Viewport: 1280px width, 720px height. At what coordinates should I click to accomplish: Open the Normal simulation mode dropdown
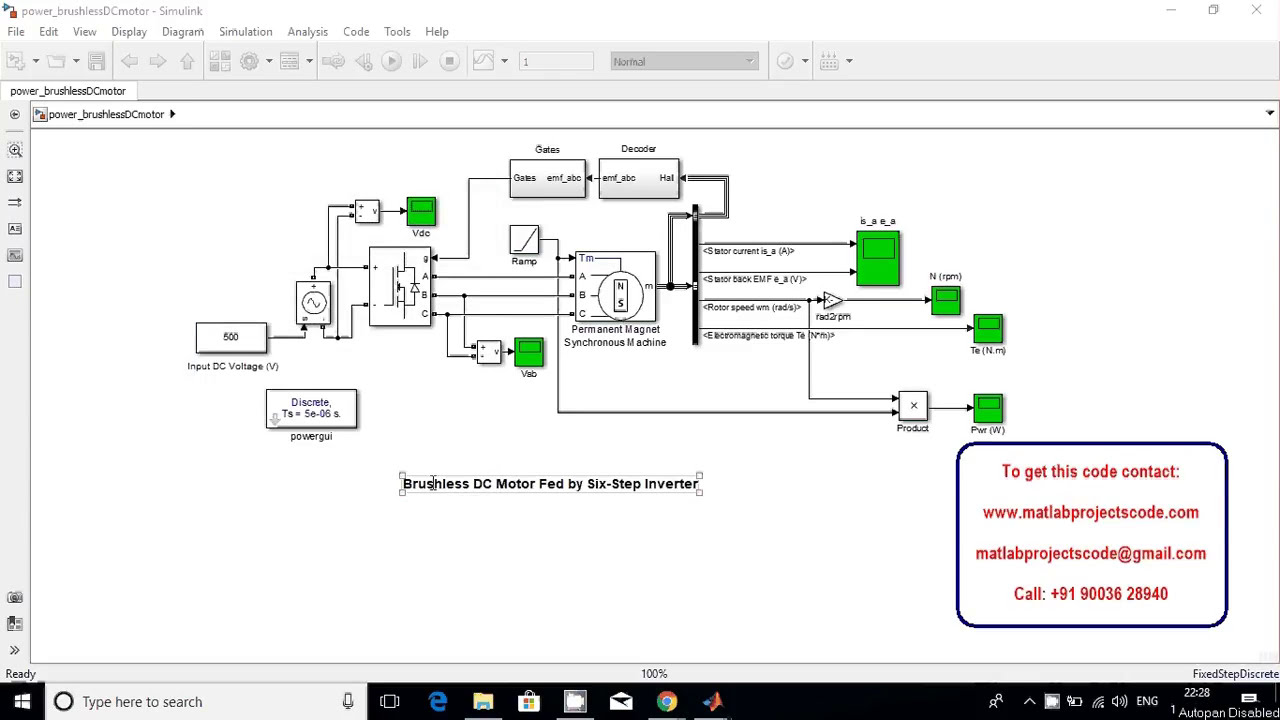pyautogui.click(x=684, y=62)
